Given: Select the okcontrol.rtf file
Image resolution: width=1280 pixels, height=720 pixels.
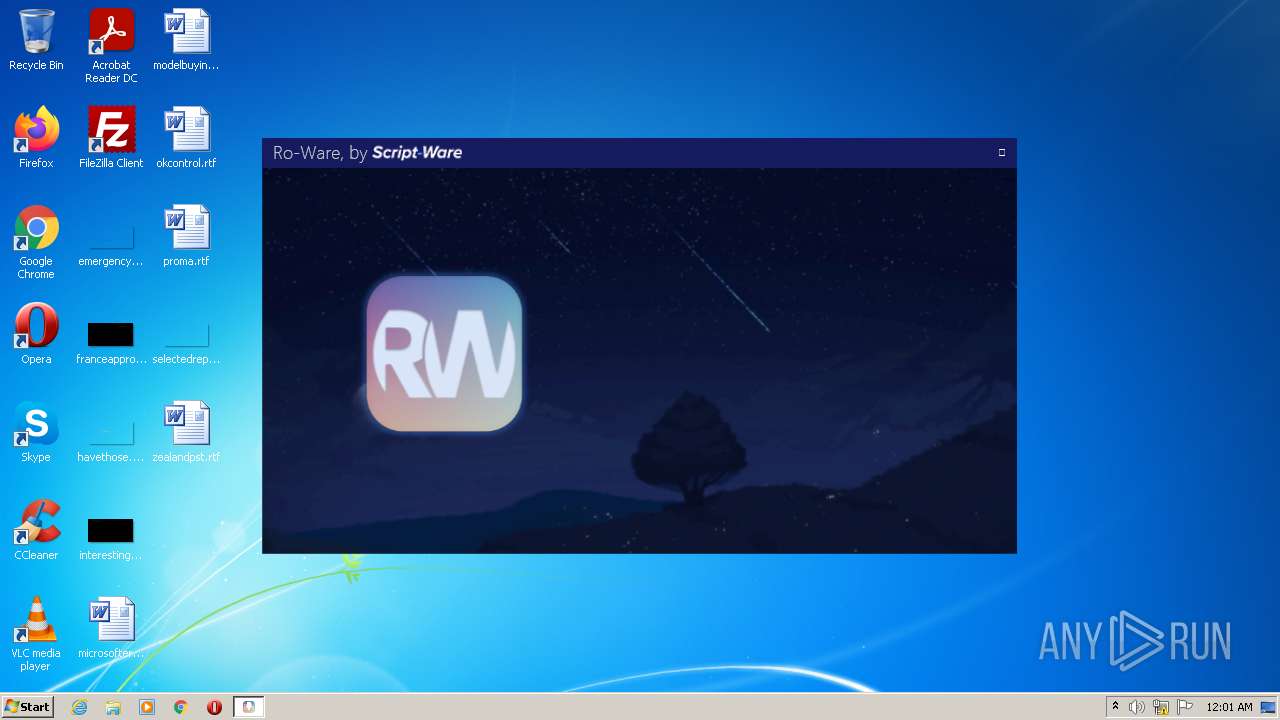Looking at the screenshot, I should pos(186,138).
